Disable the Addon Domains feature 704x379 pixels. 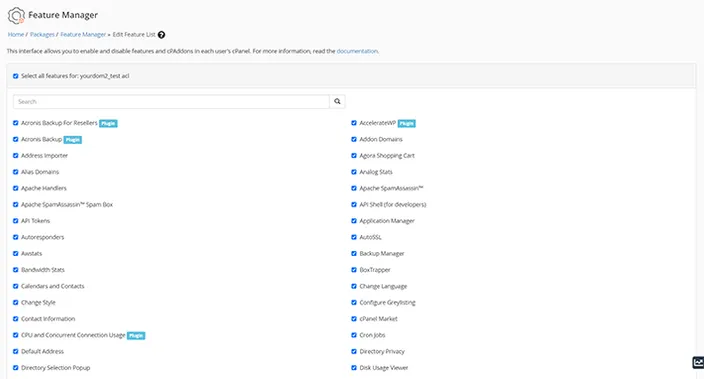point(354,139)
